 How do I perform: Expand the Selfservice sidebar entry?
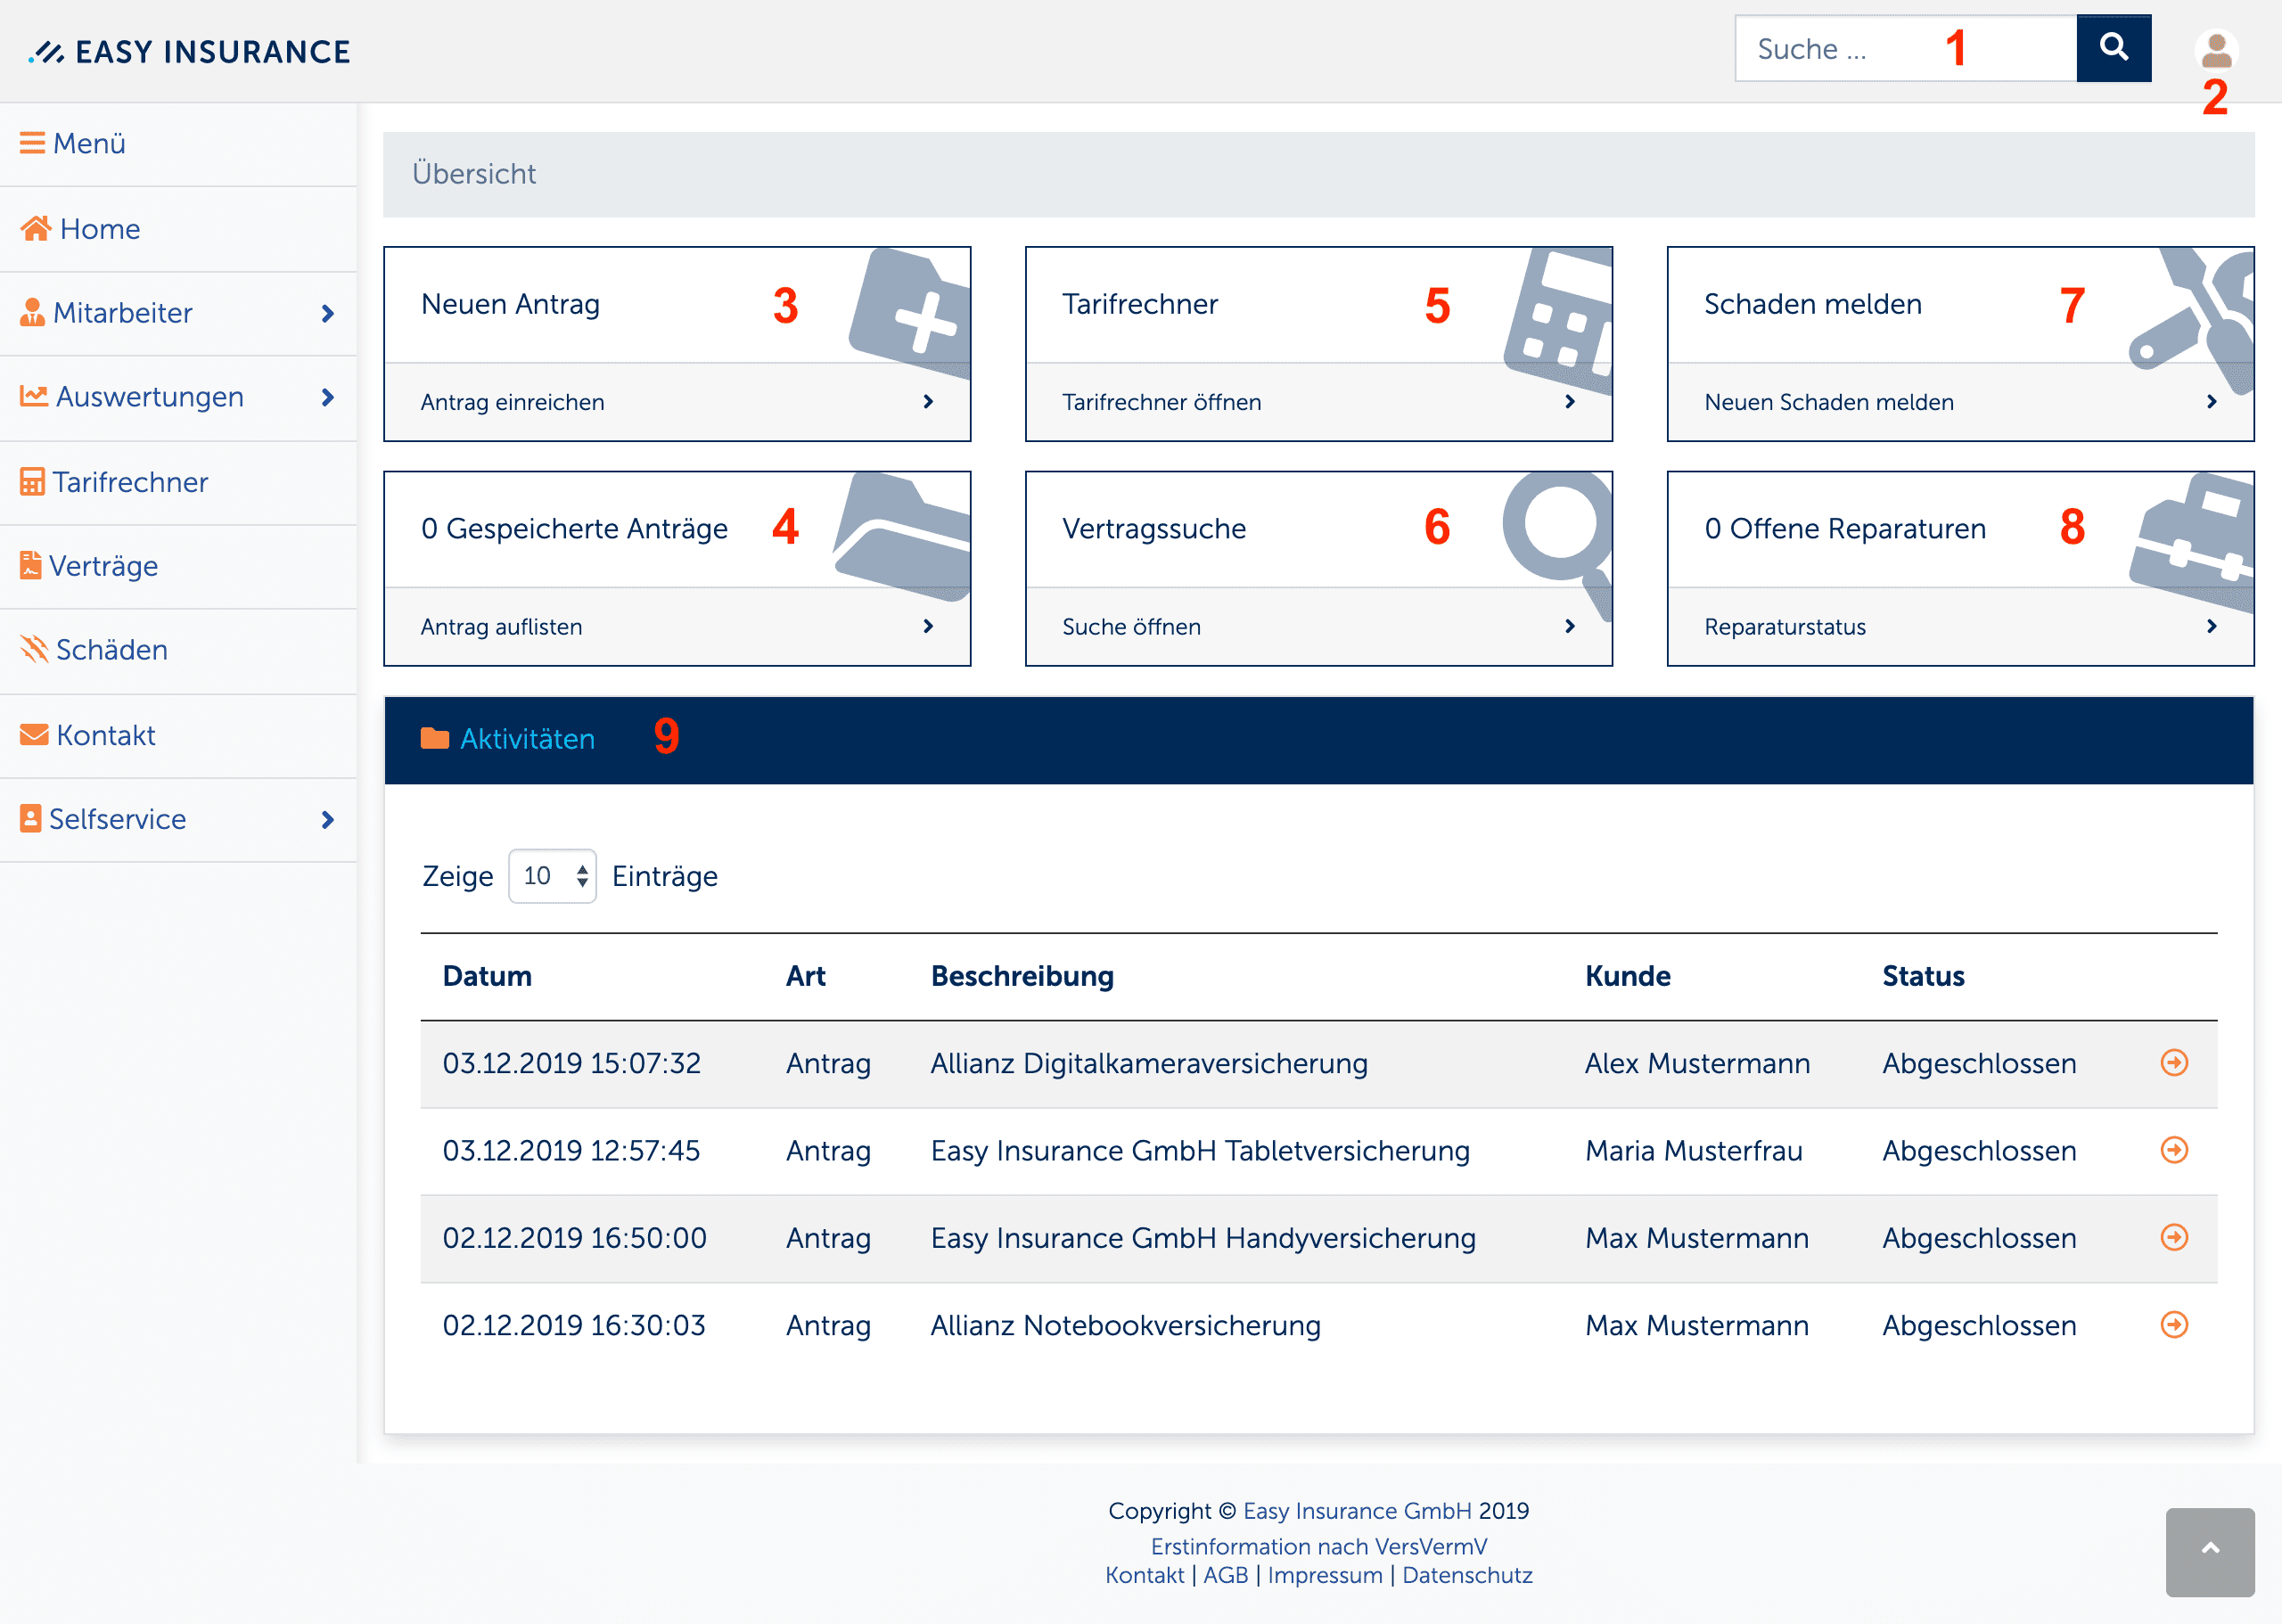coord(327,819)
